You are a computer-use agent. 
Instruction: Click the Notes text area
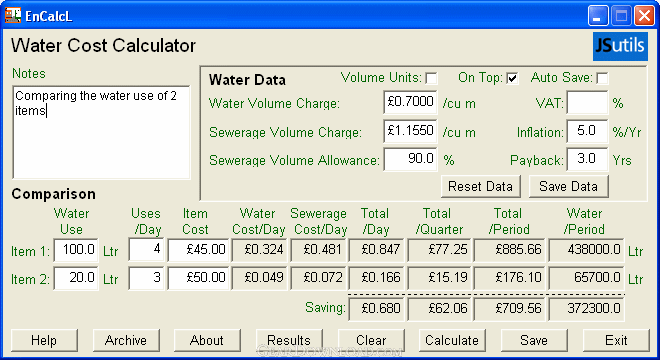[x=101, y=132]
